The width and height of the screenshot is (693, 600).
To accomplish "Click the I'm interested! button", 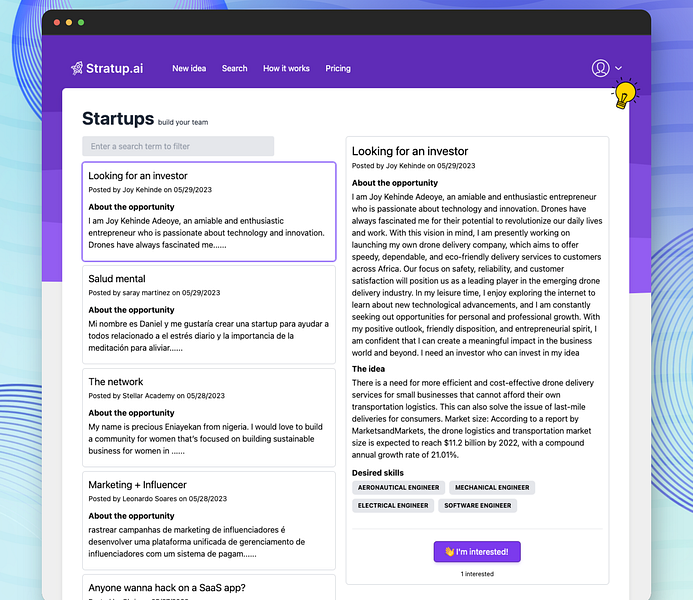I will pyautogui.click(x=477, y=552).
